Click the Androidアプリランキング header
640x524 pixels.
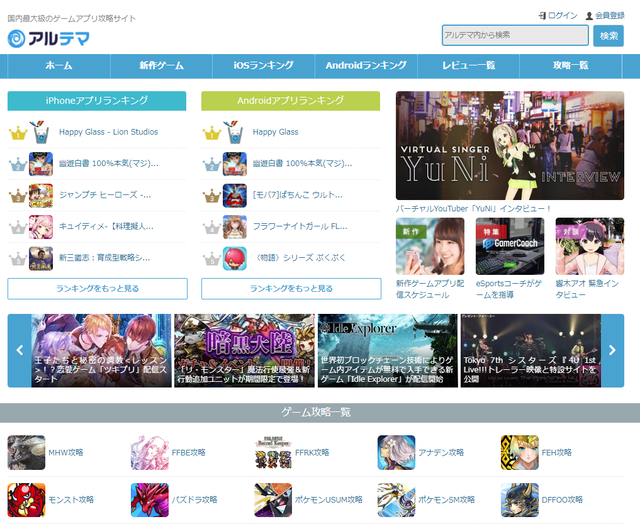[x=291, y=101]
